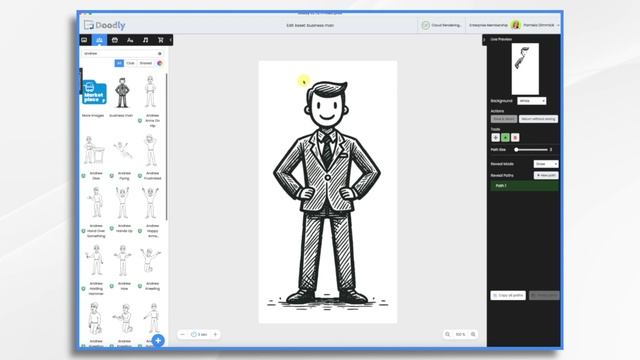The height and width of the screenshot is (360, 640).
Task: Collapse left panel with toolbar arrow
Action: pos(171,40)
